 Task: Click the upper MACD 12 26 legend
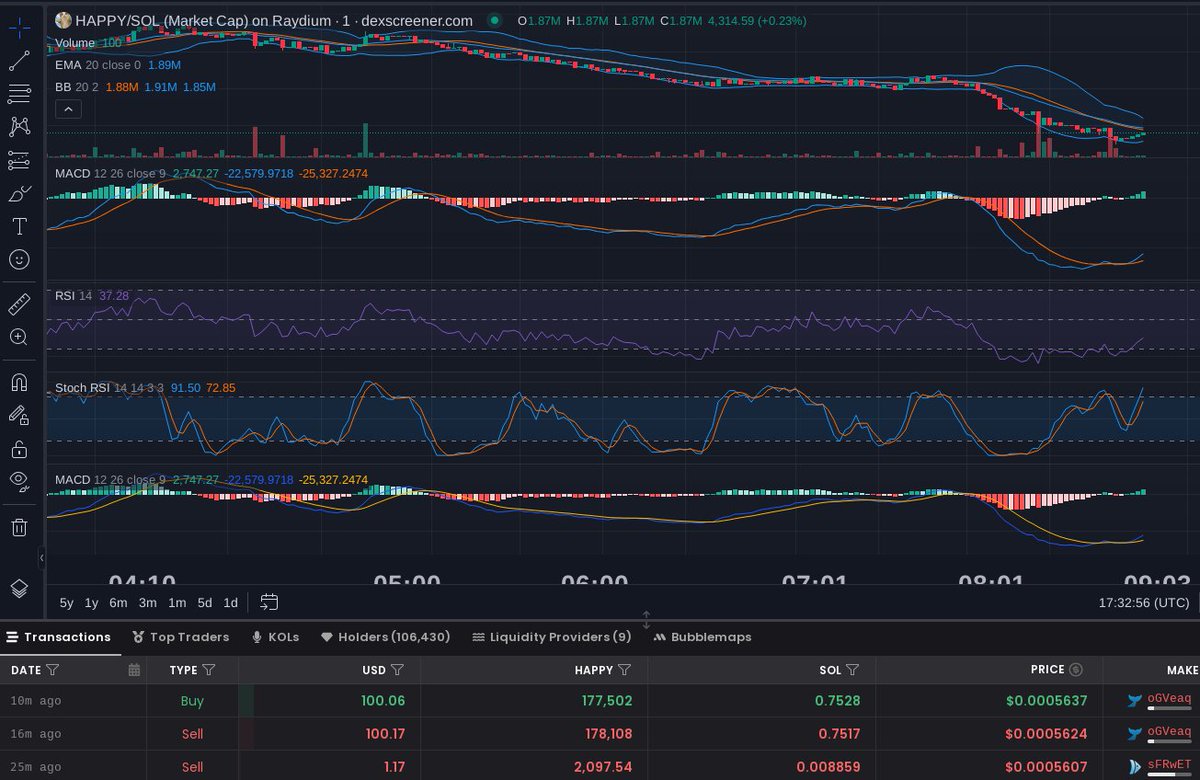click(211, 173)
